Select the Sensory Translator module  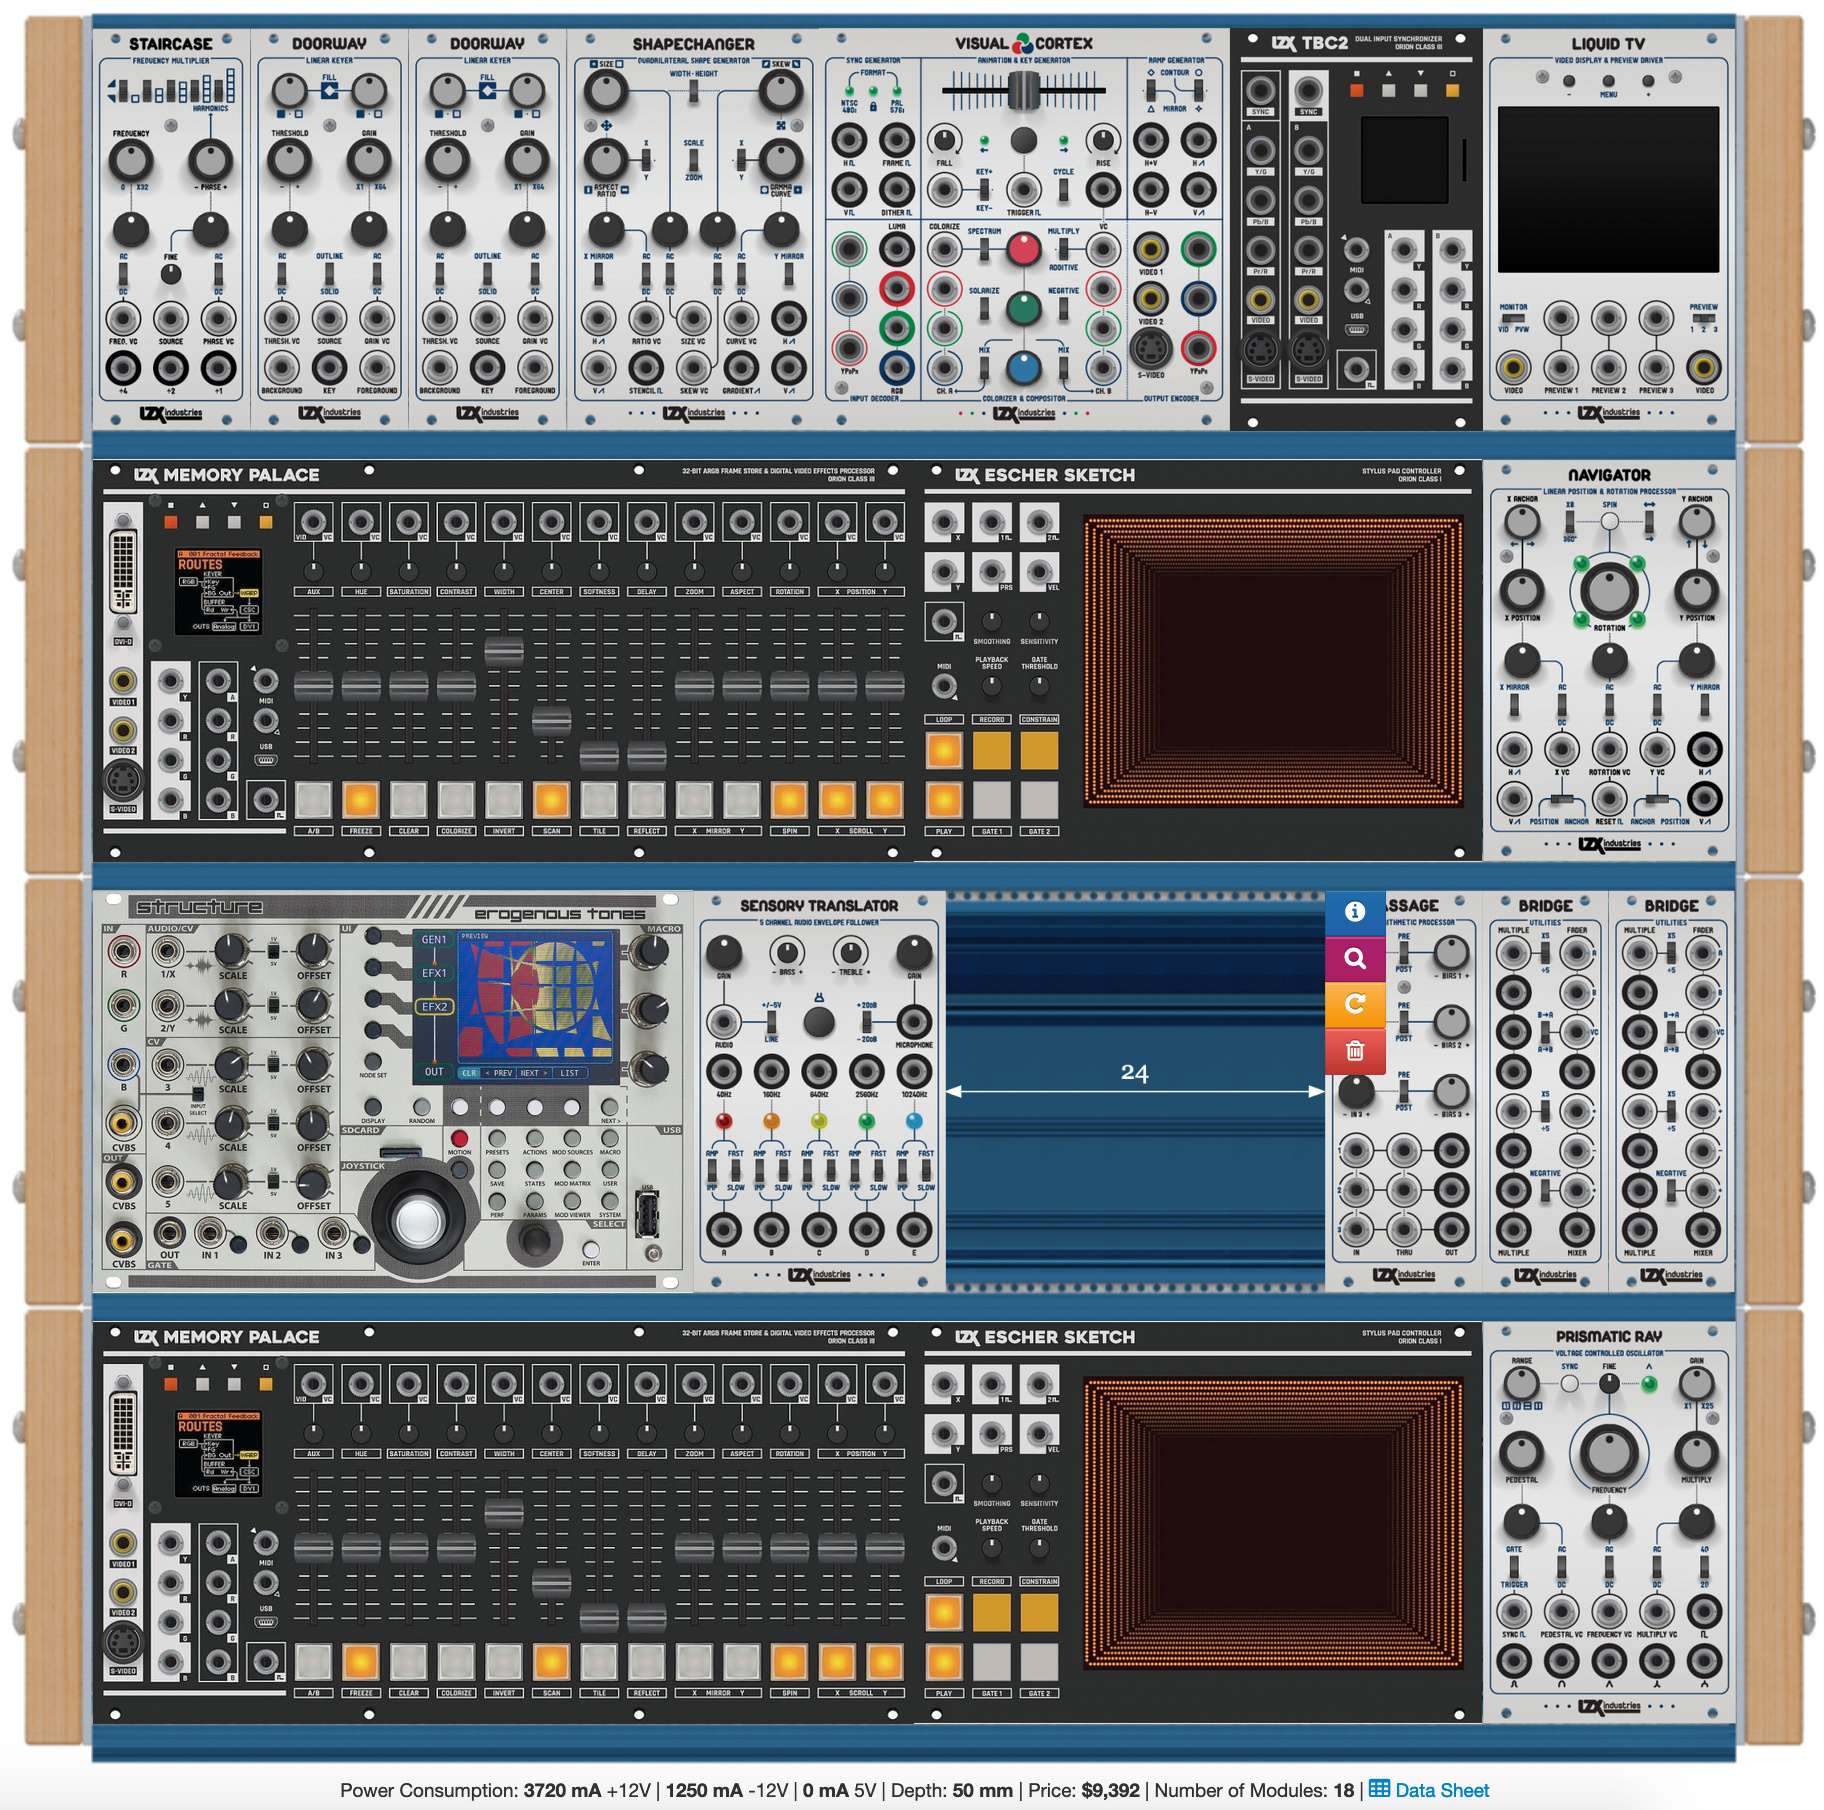click(819, 1091)
